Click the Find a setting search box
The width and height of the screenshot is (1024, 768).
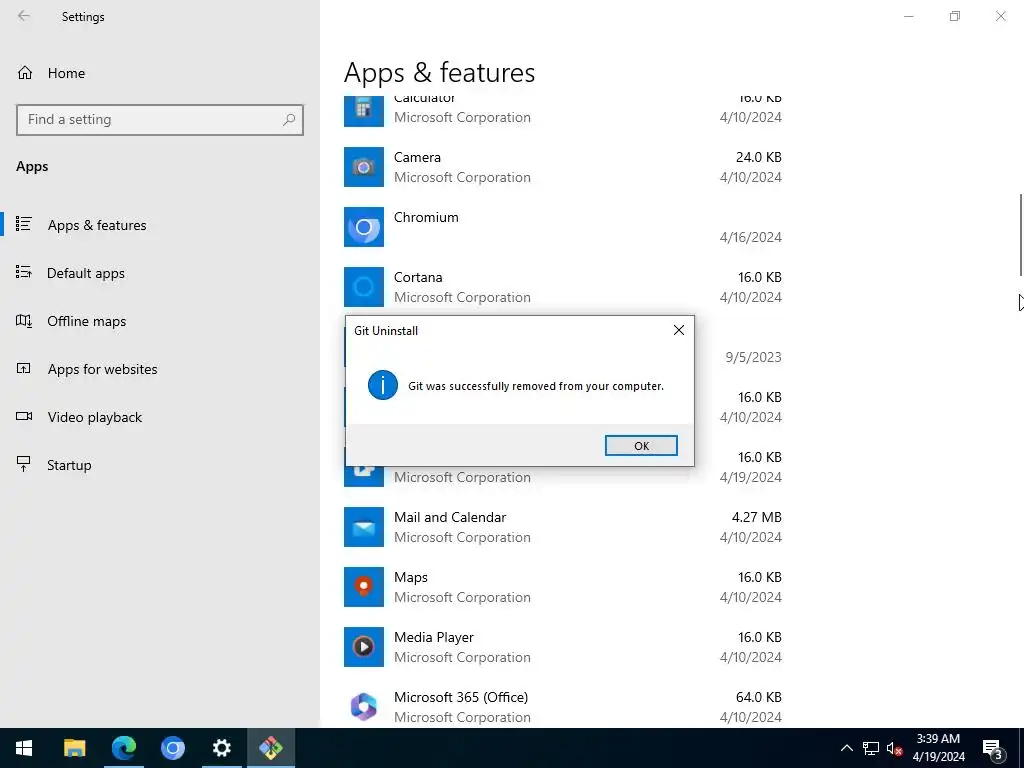(160, 120)
